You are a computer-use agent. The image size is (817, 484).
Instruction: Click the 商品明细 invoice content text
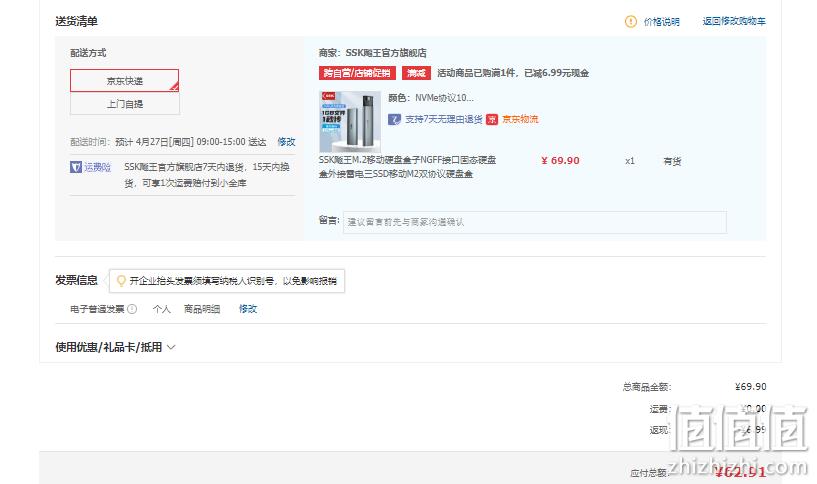point(202,309)
